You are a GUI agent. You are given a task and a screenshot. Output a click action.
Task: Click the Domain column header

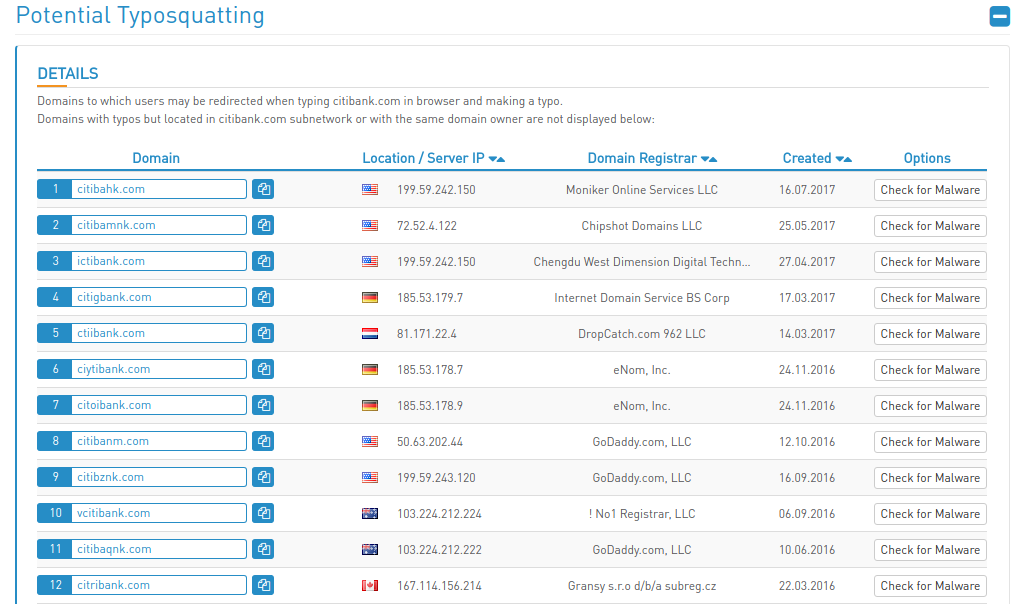156,158
